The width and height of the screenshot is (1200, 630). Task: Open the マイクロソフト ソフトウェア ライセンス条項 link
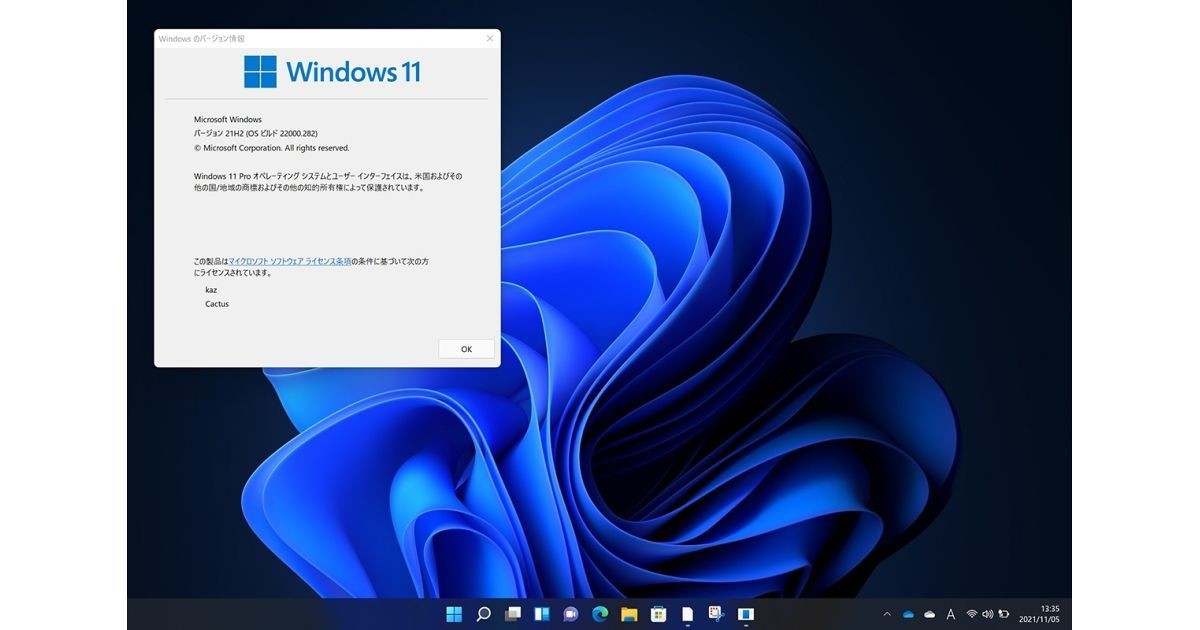(x=290, y=261)
